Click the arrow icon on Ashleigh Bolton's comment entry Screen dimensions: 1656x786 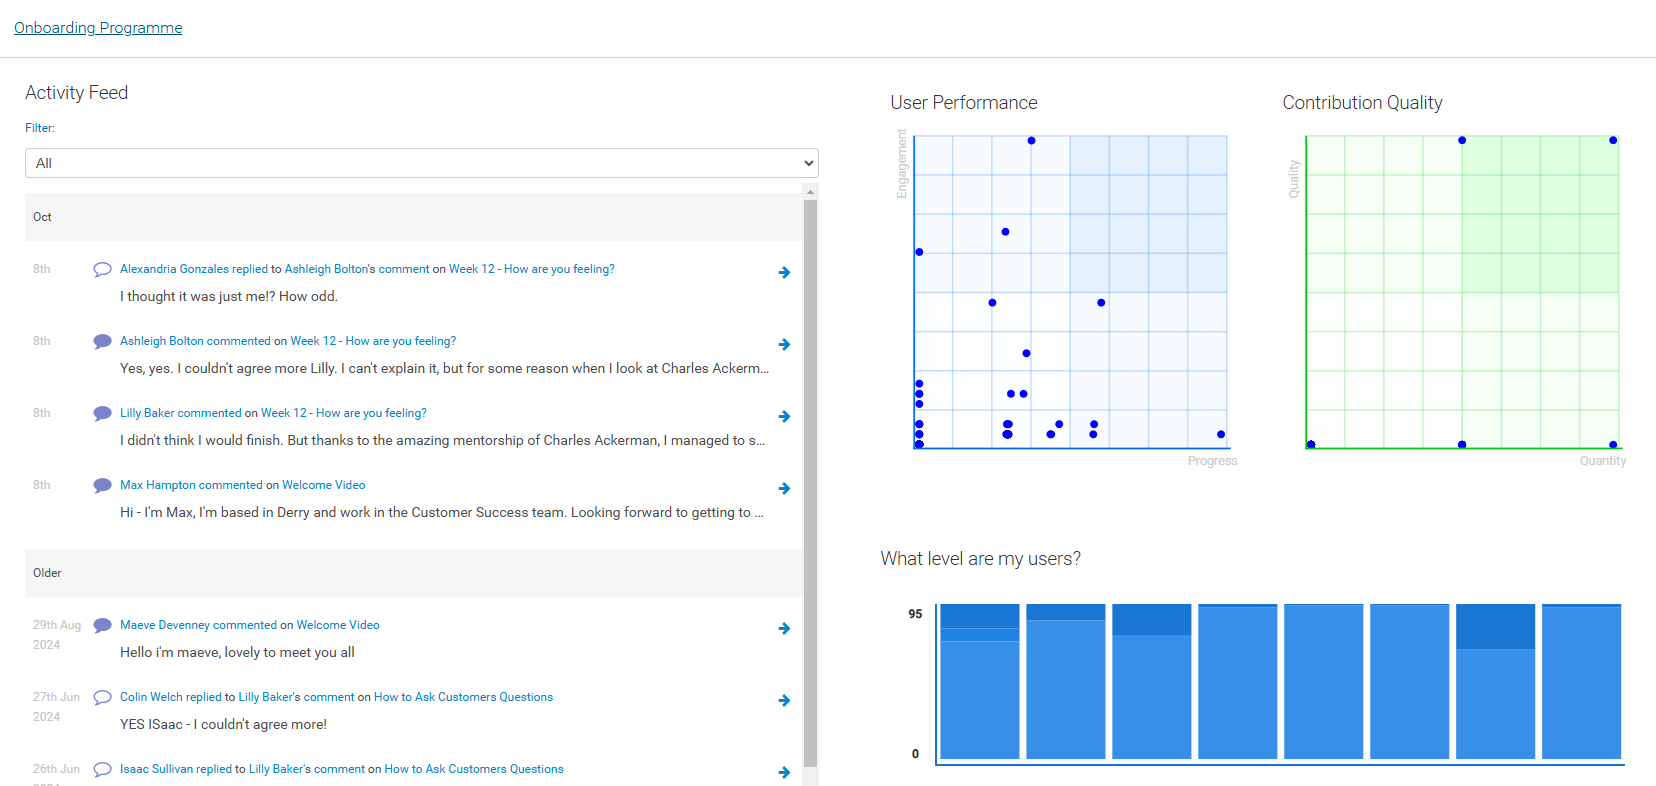(x=784, y=344)
